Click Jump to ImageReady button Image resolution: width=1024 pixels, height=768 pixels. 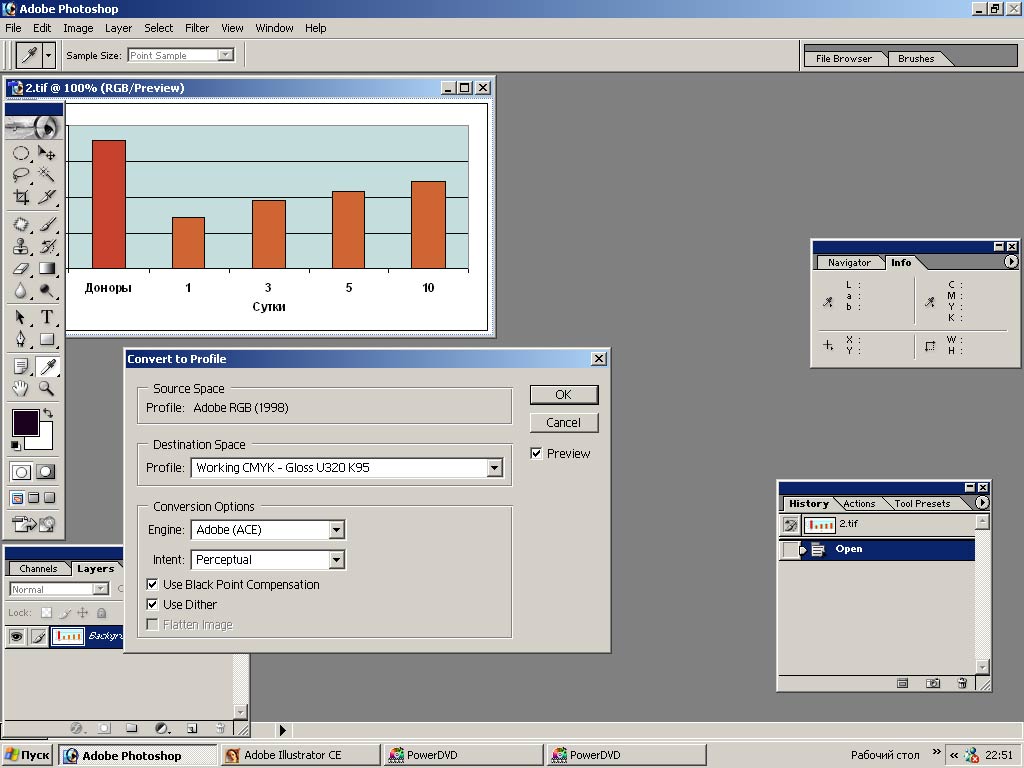point(33,524)
